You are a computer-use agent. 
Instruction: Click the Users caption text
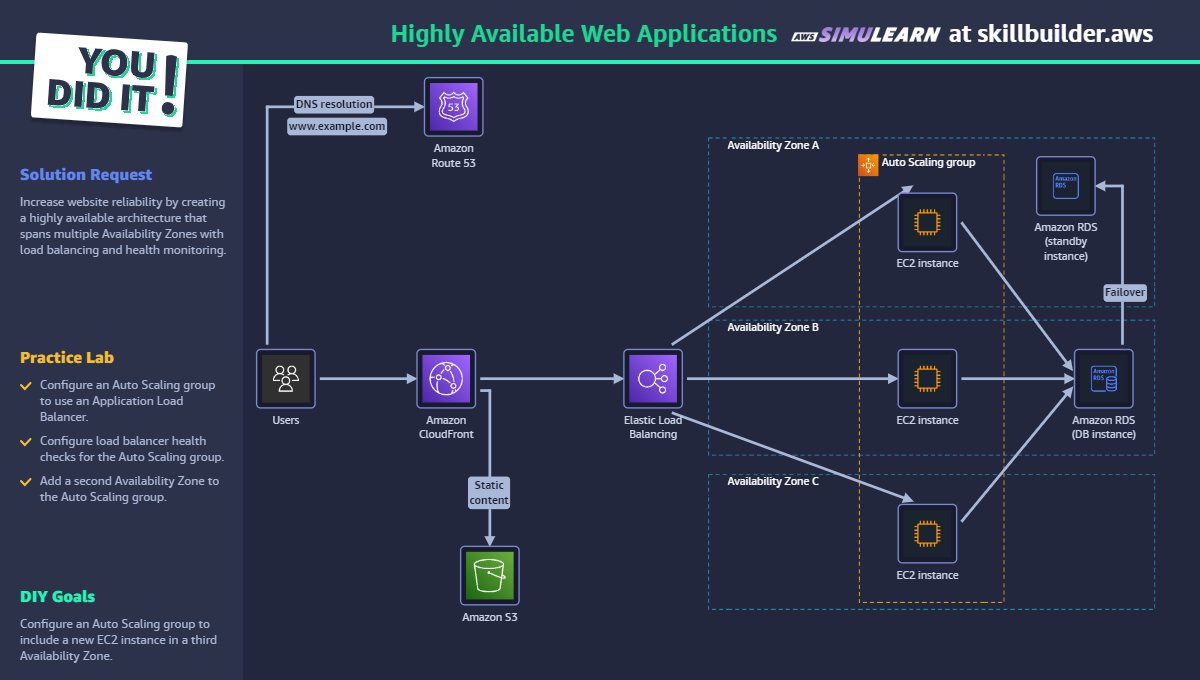click(286, 420)
